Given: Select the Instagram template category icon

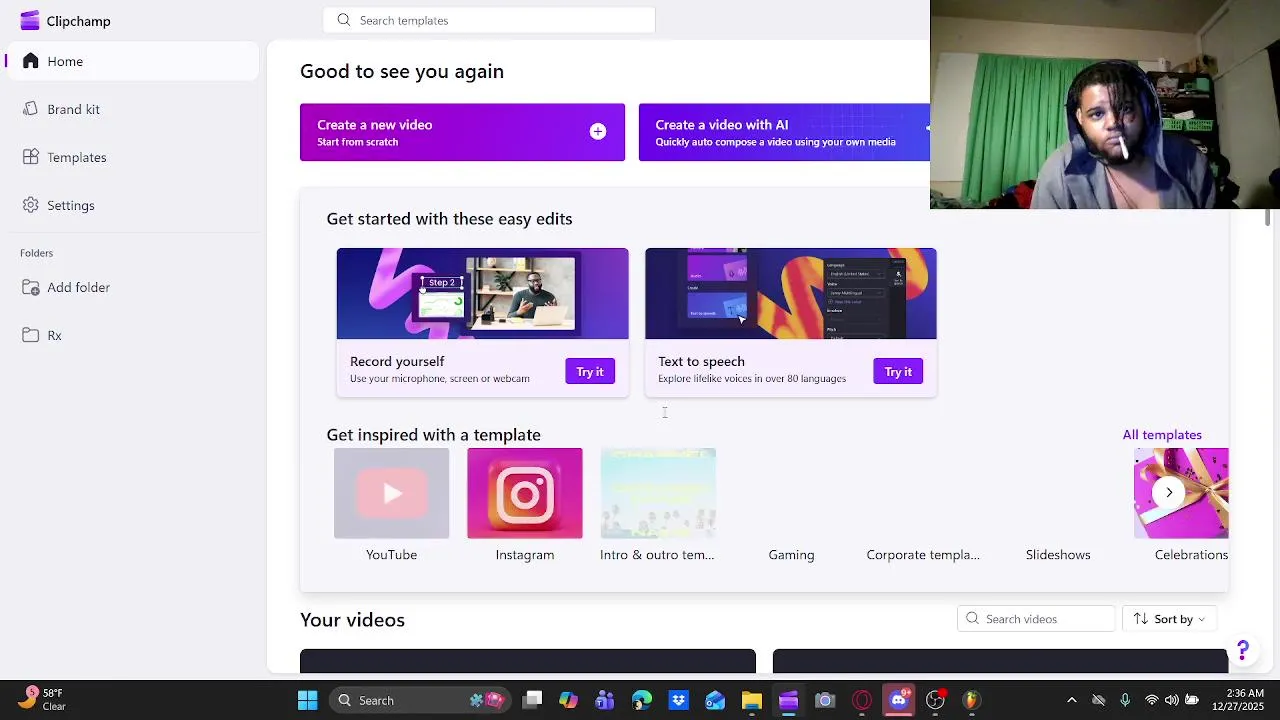Looking at the screenshot, I should pyautogui.click(x=525, y=493).
